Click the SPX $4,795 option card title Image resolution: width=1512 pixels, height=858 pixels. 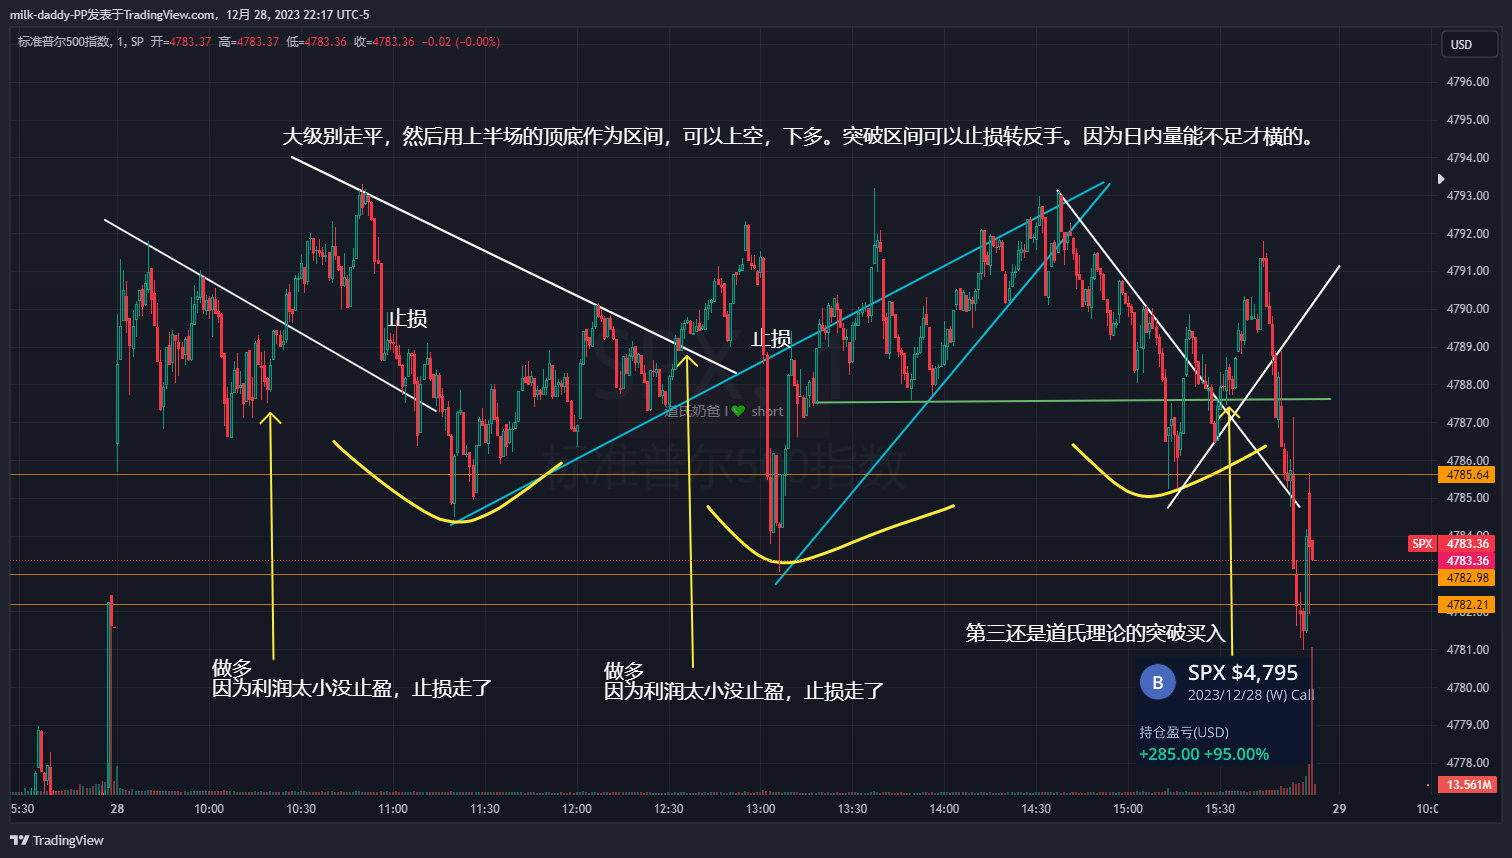(1242, 673)
